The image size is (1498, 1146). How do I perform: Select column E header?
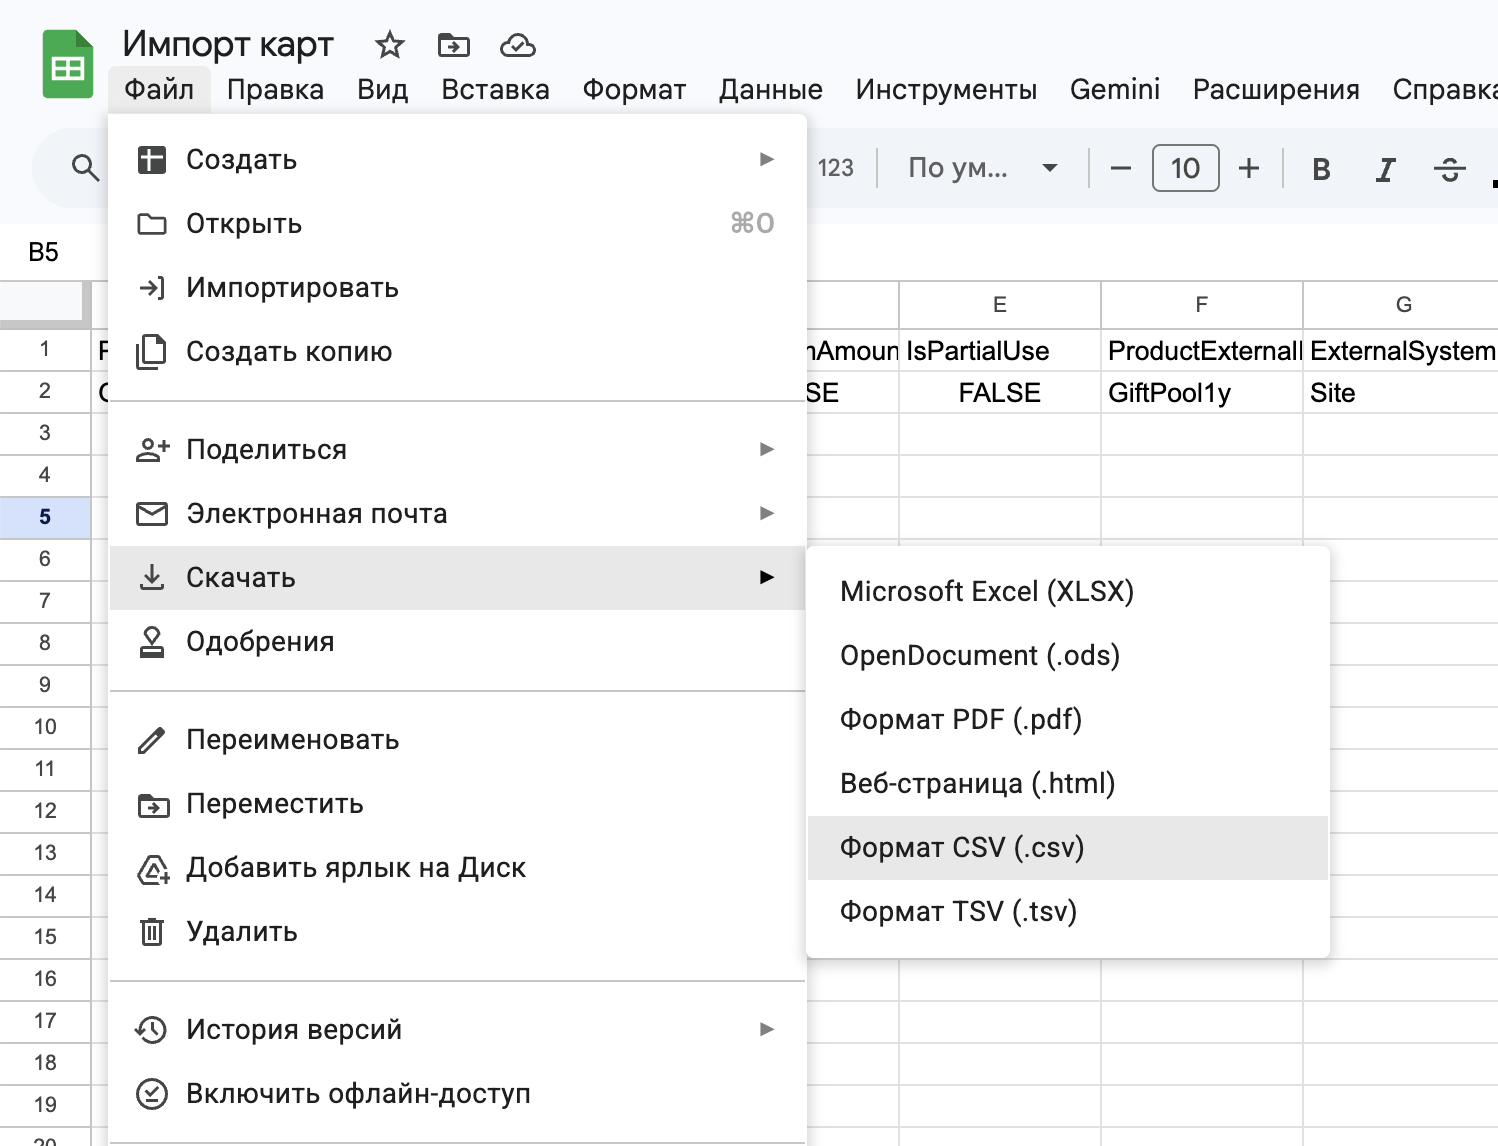tap(1000, 305)
